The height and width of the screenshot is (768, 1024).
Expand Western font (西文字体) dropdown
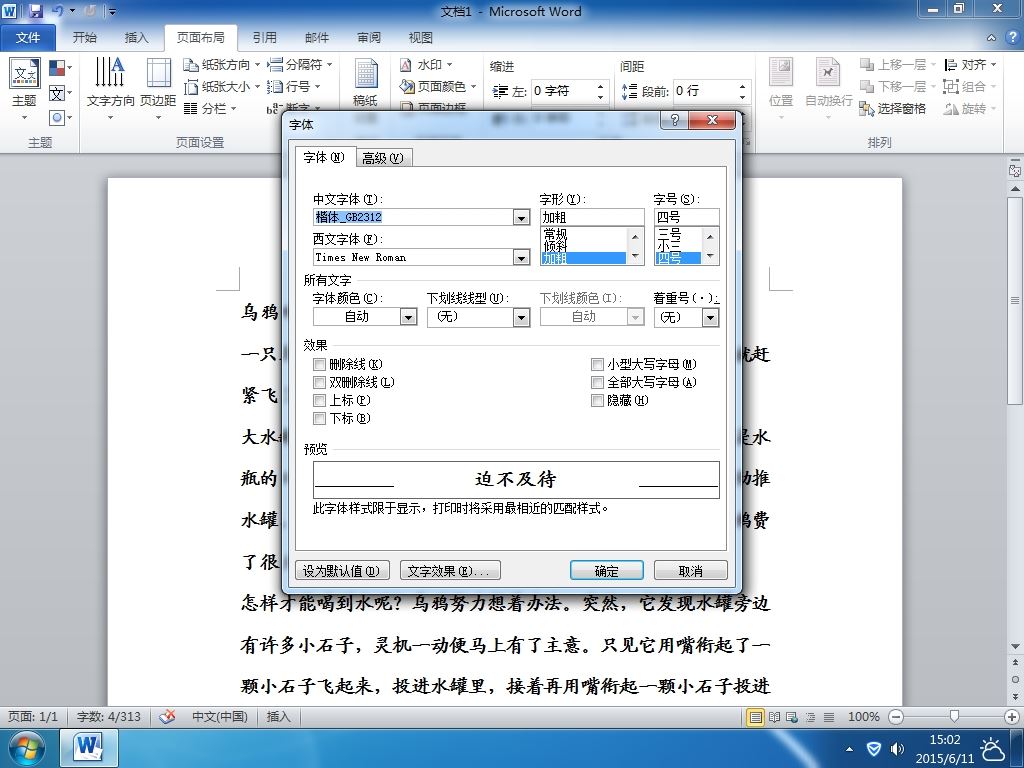pyautogui.click(x=521, y=257)
